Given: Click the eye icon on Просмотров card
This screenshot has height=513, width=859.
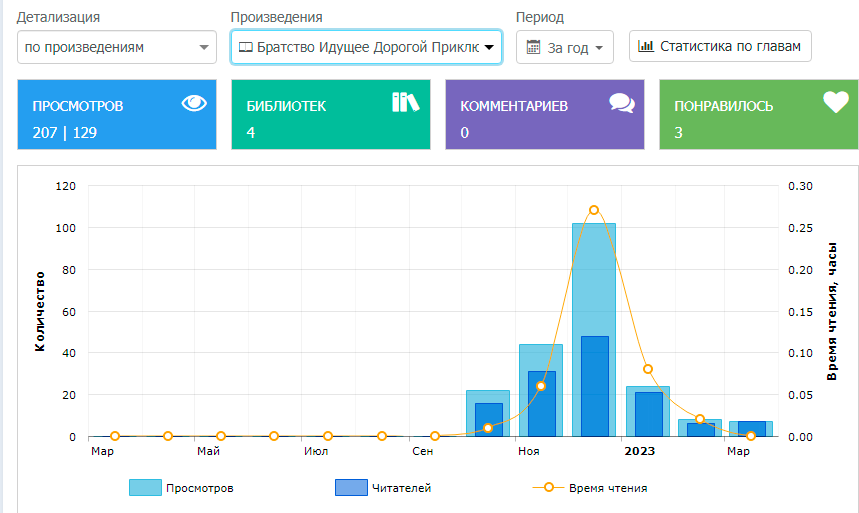Looking at the screenshot, I should point(194,103).
